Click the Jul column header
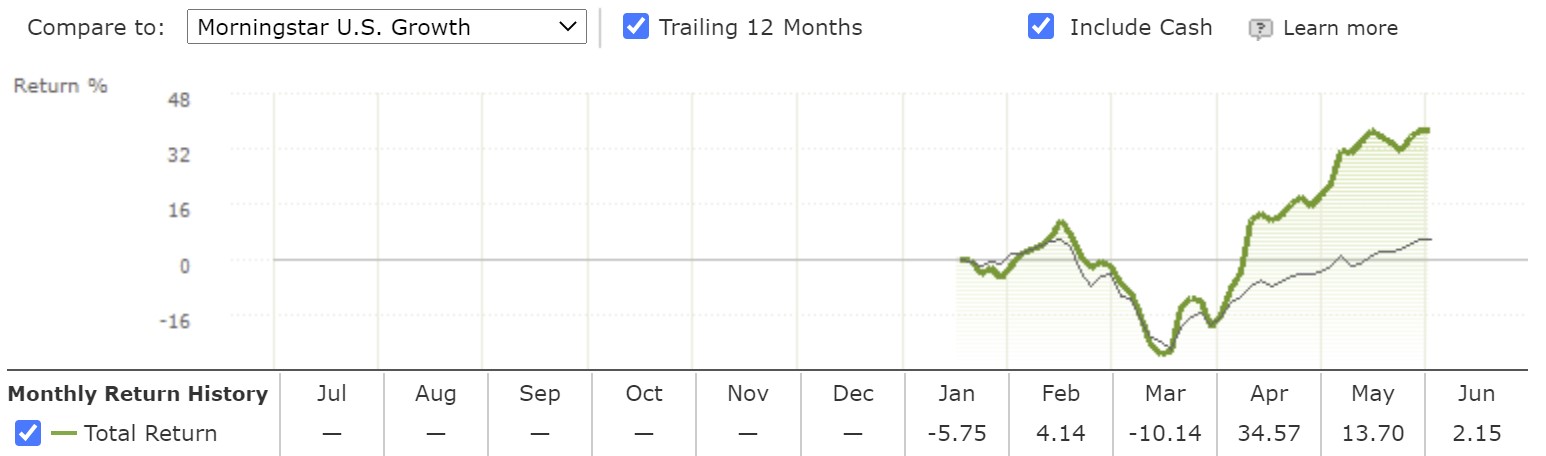The image size is (1546, 456). pos(331,394)
